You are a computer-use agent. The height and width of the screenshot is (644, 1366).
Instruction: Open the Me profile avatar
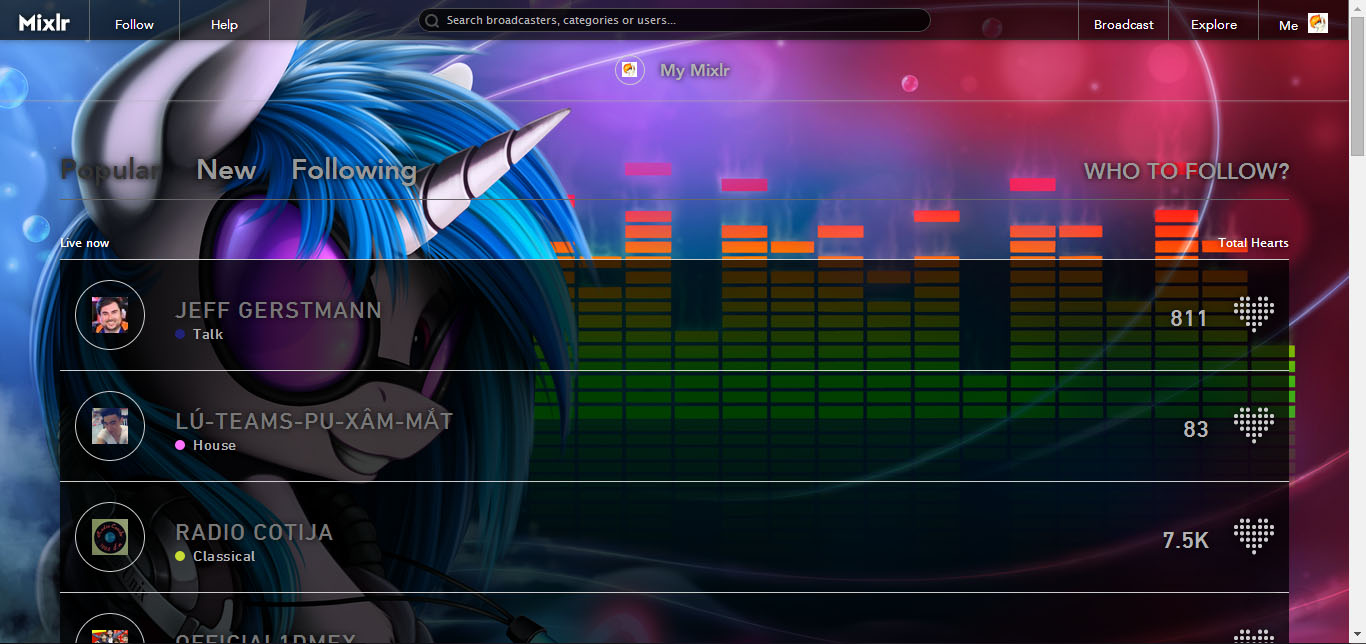click(x=1318, y=24)
